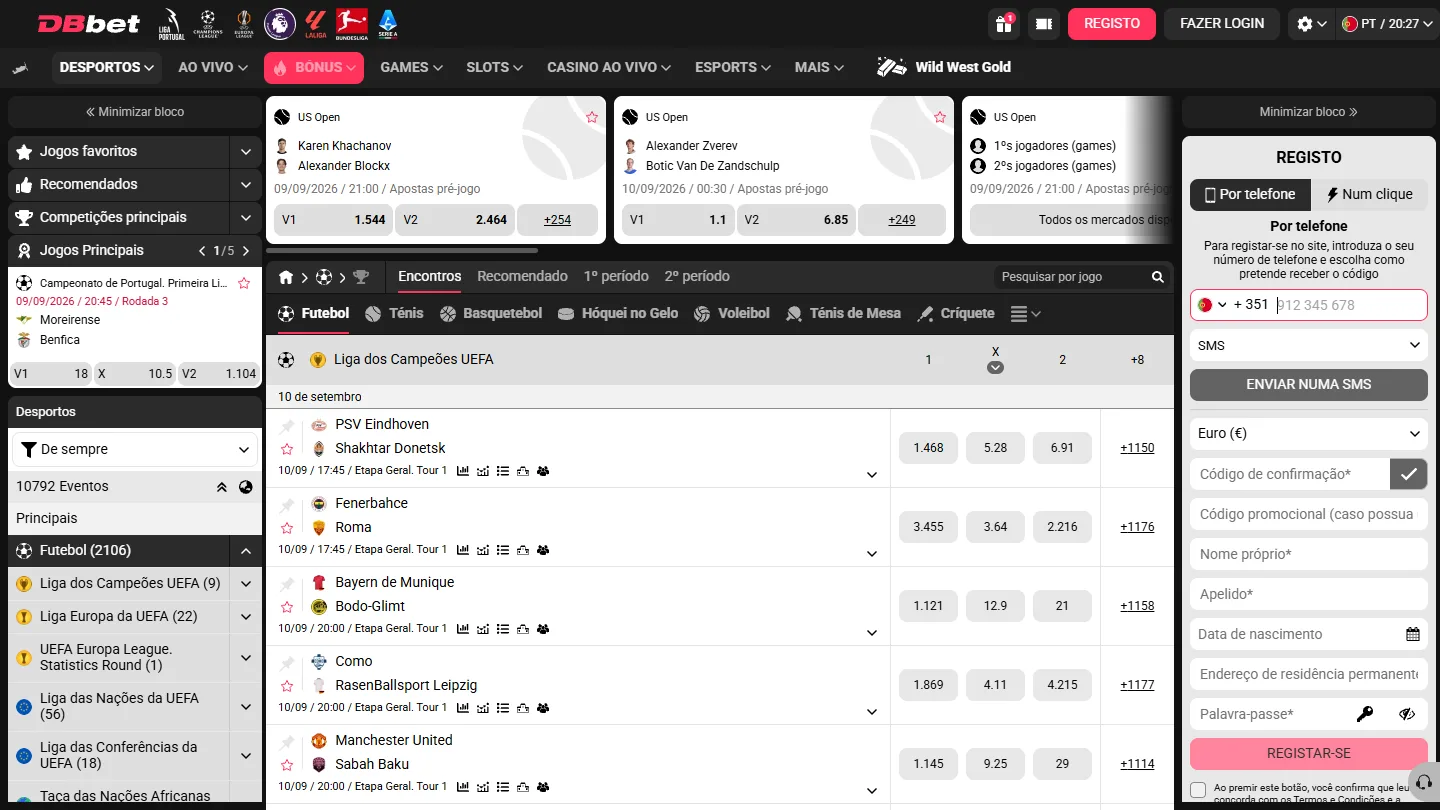The image size is (1440, 810).
Task: Click the globe icon beside 10792 Eventos
Action: pos(246,487)
